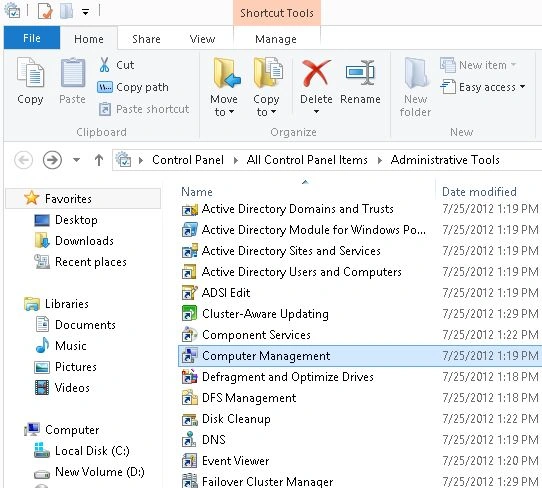Screen dimensions: 542x488
Task: Select Local Disk (C:) in navigation pane
Action: [x=92, y=451]
